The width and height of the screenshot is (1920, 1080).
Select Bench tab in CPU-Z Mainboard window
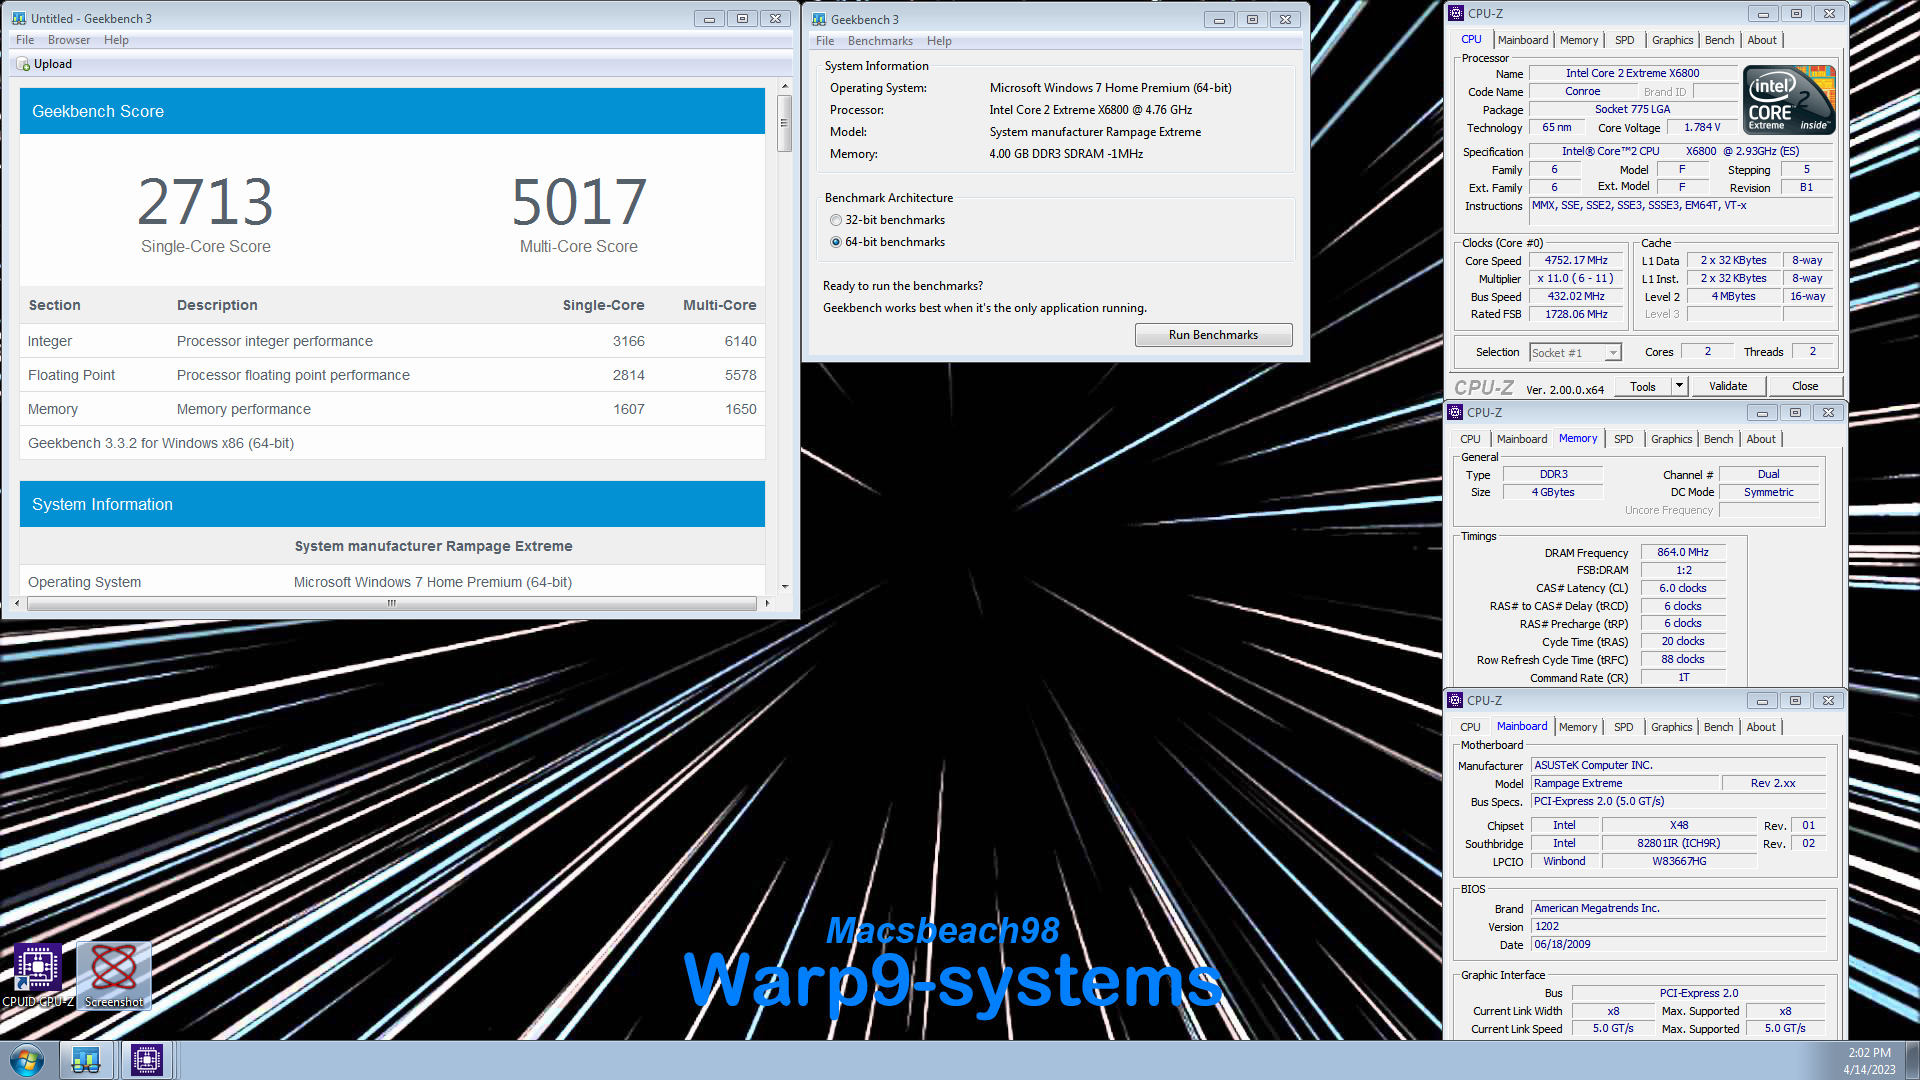click(1718, 727)
